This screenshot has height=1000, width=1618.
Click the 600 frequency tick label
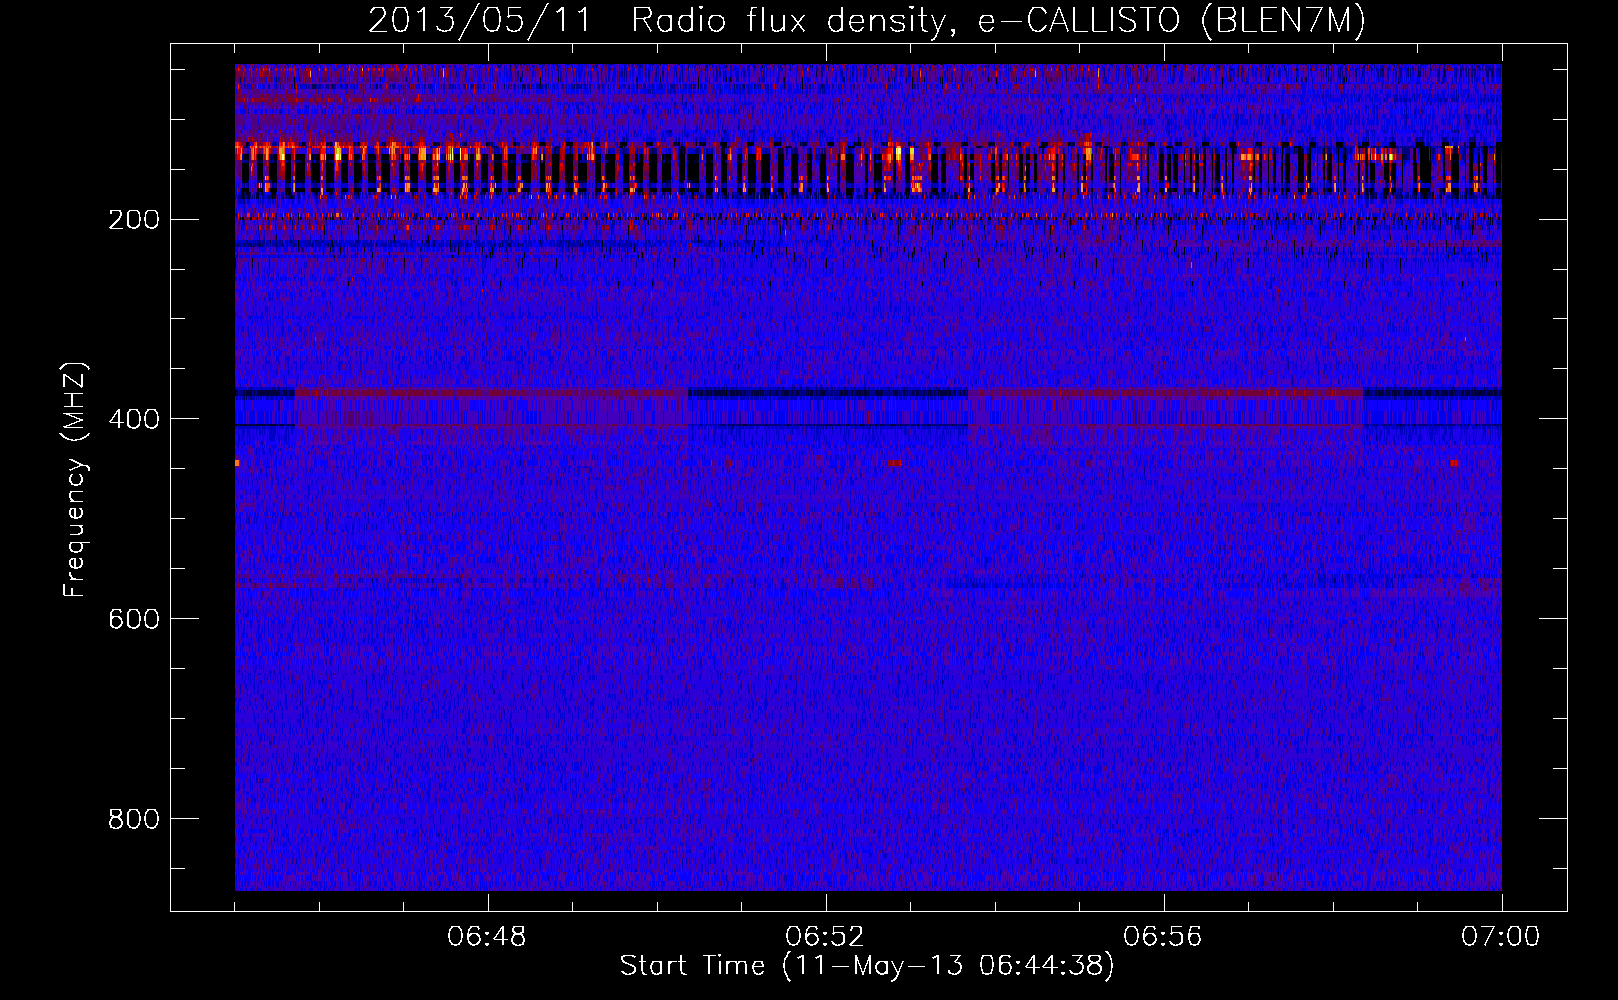click(134, 619)
